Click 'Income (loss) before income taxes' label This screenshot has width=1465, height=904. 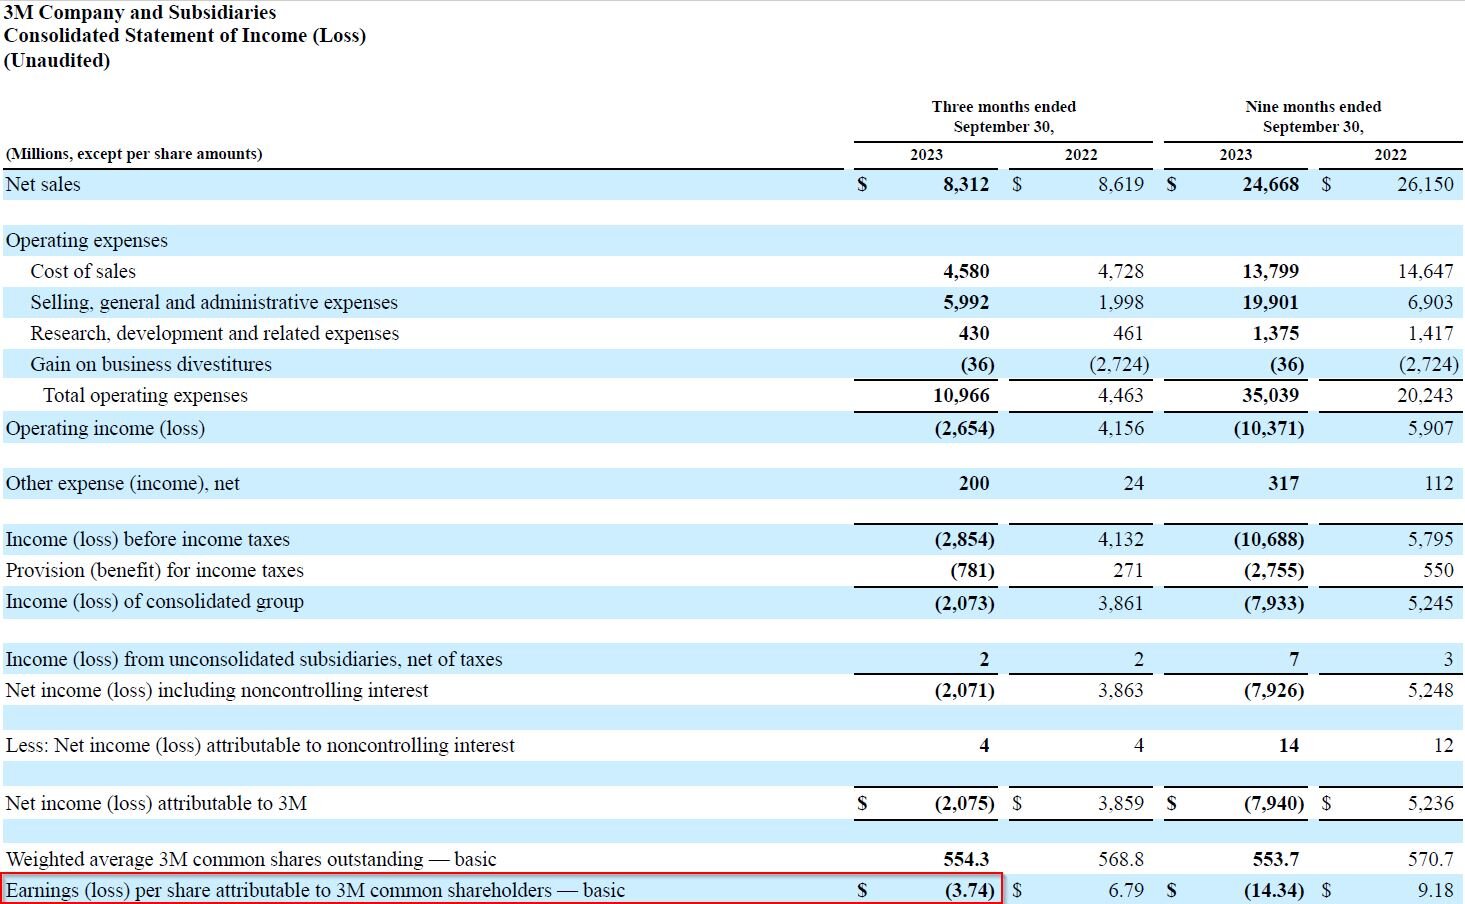148,539
